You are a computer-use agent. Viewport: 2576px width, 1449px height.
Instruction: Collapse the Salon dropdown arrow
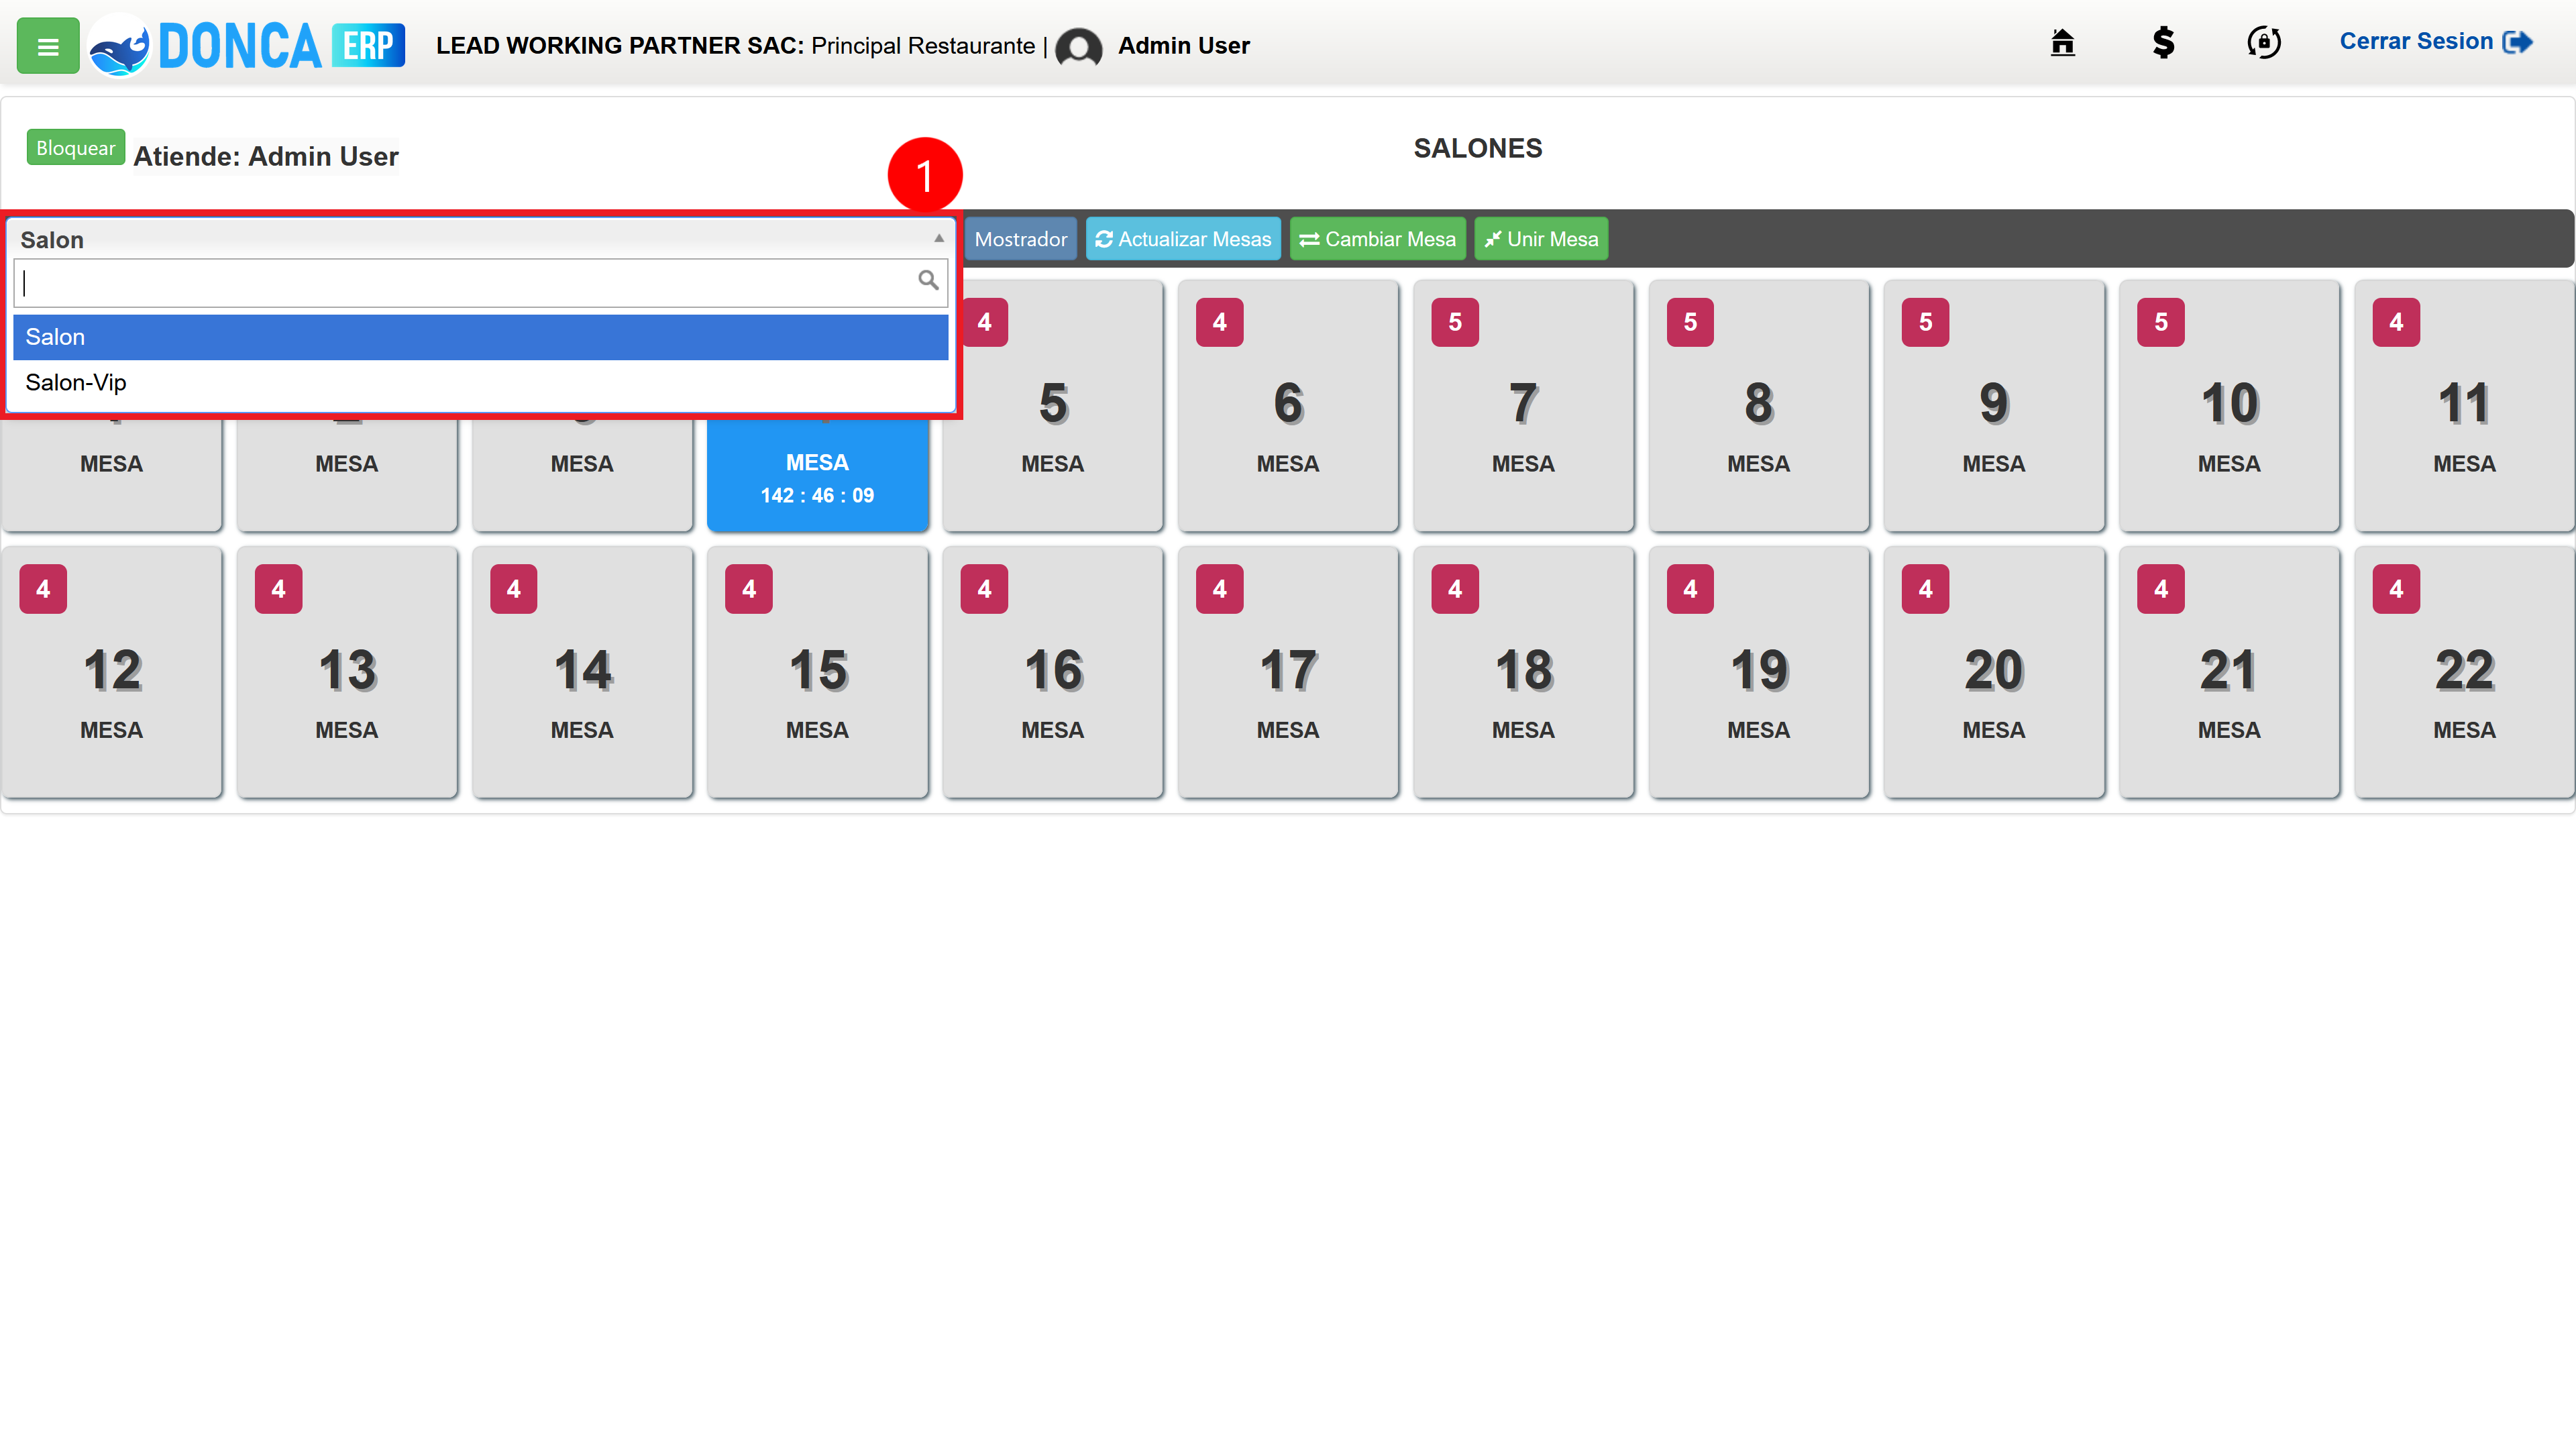coord(938,238)
